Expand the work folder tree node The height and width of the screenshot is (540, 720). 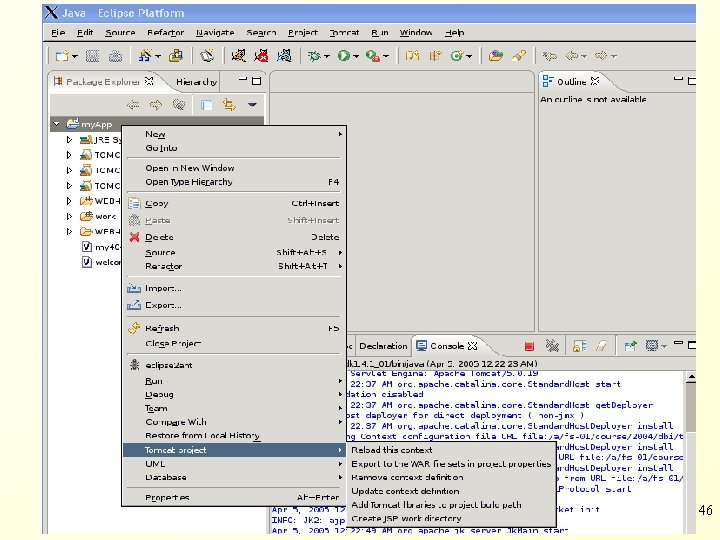(x=69, y=216)
